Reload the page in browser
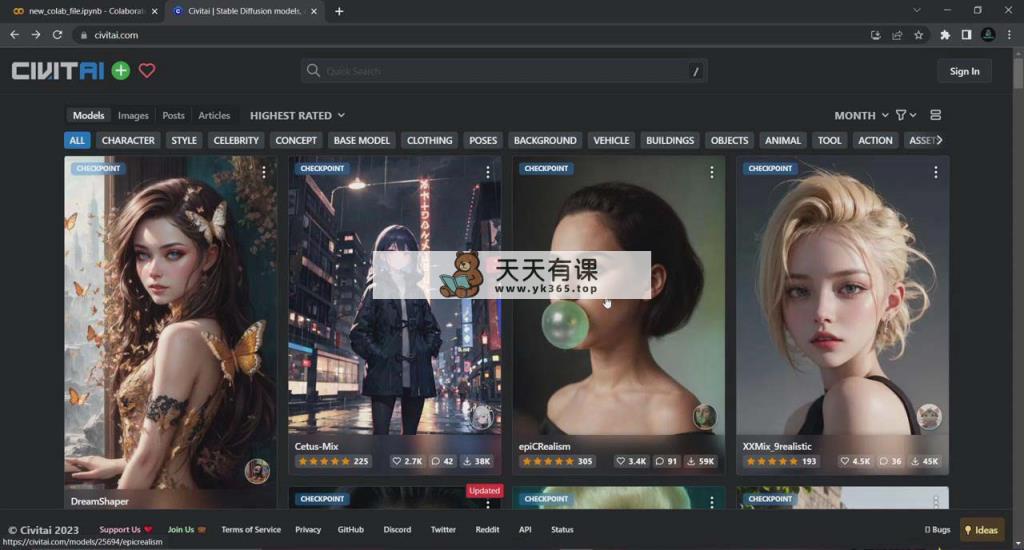Viewport: 1024px width, 550px height. 57,35
